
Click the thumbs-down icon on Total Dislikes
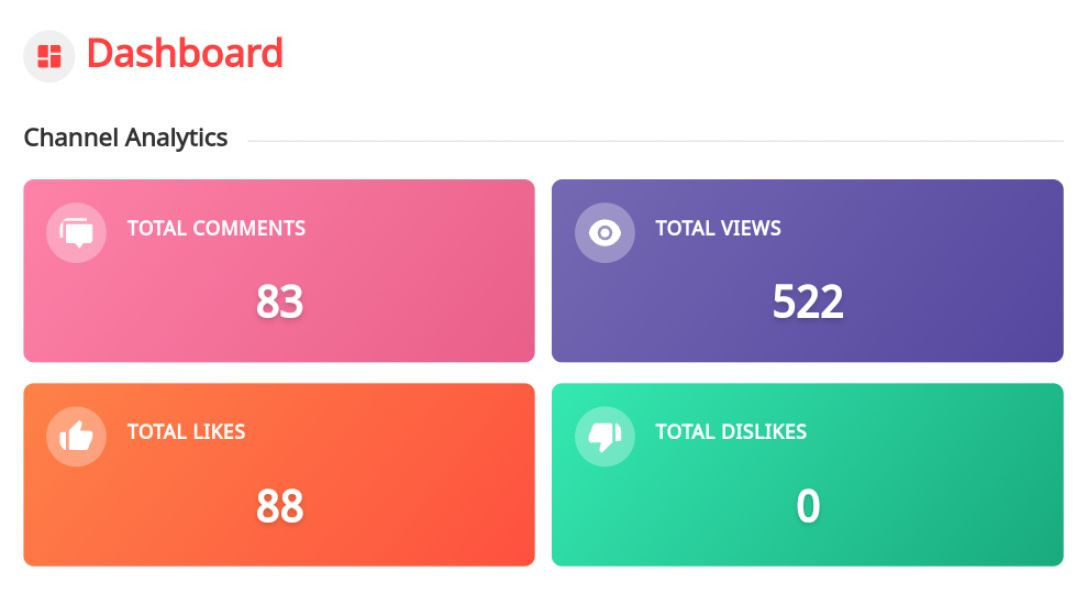tap(604, 436)
